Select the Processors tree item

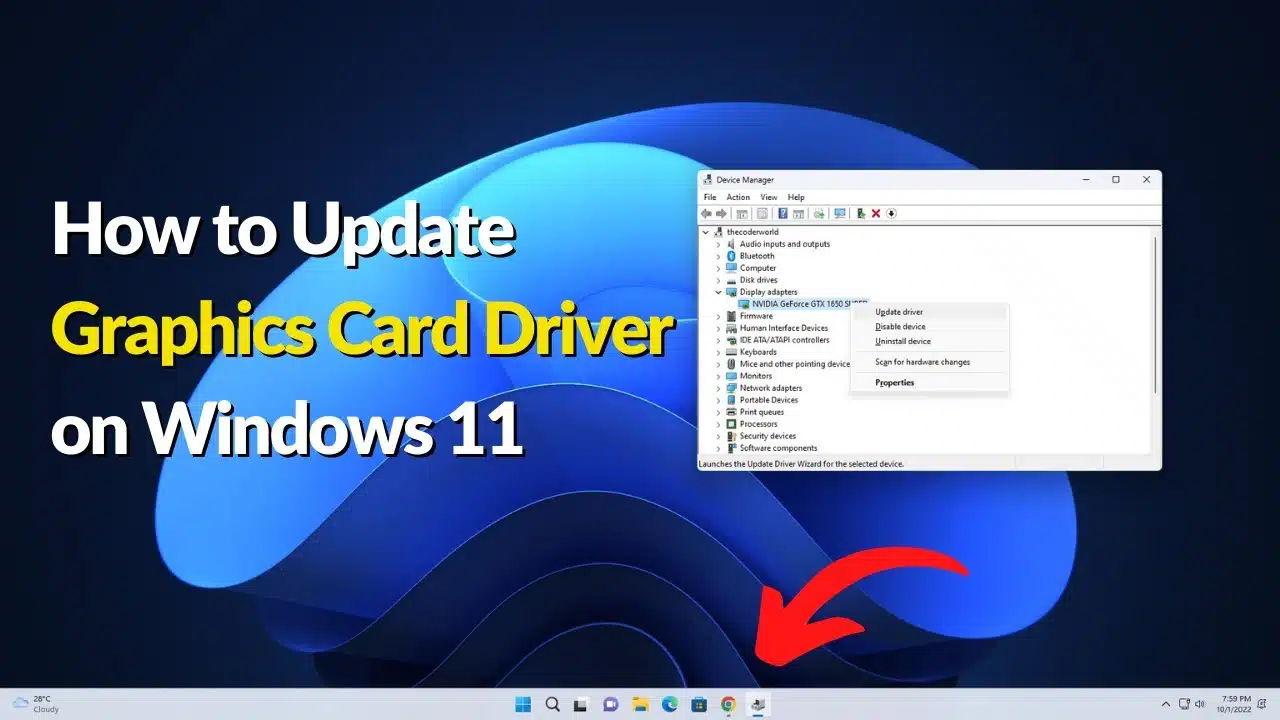(x=758, y=424)
